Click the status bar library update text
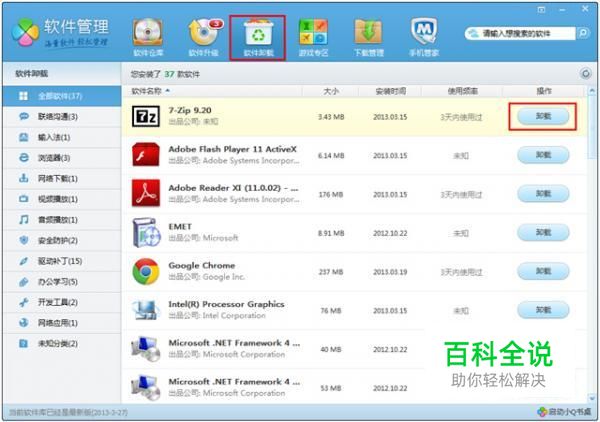600x422 pixels. 68,412
